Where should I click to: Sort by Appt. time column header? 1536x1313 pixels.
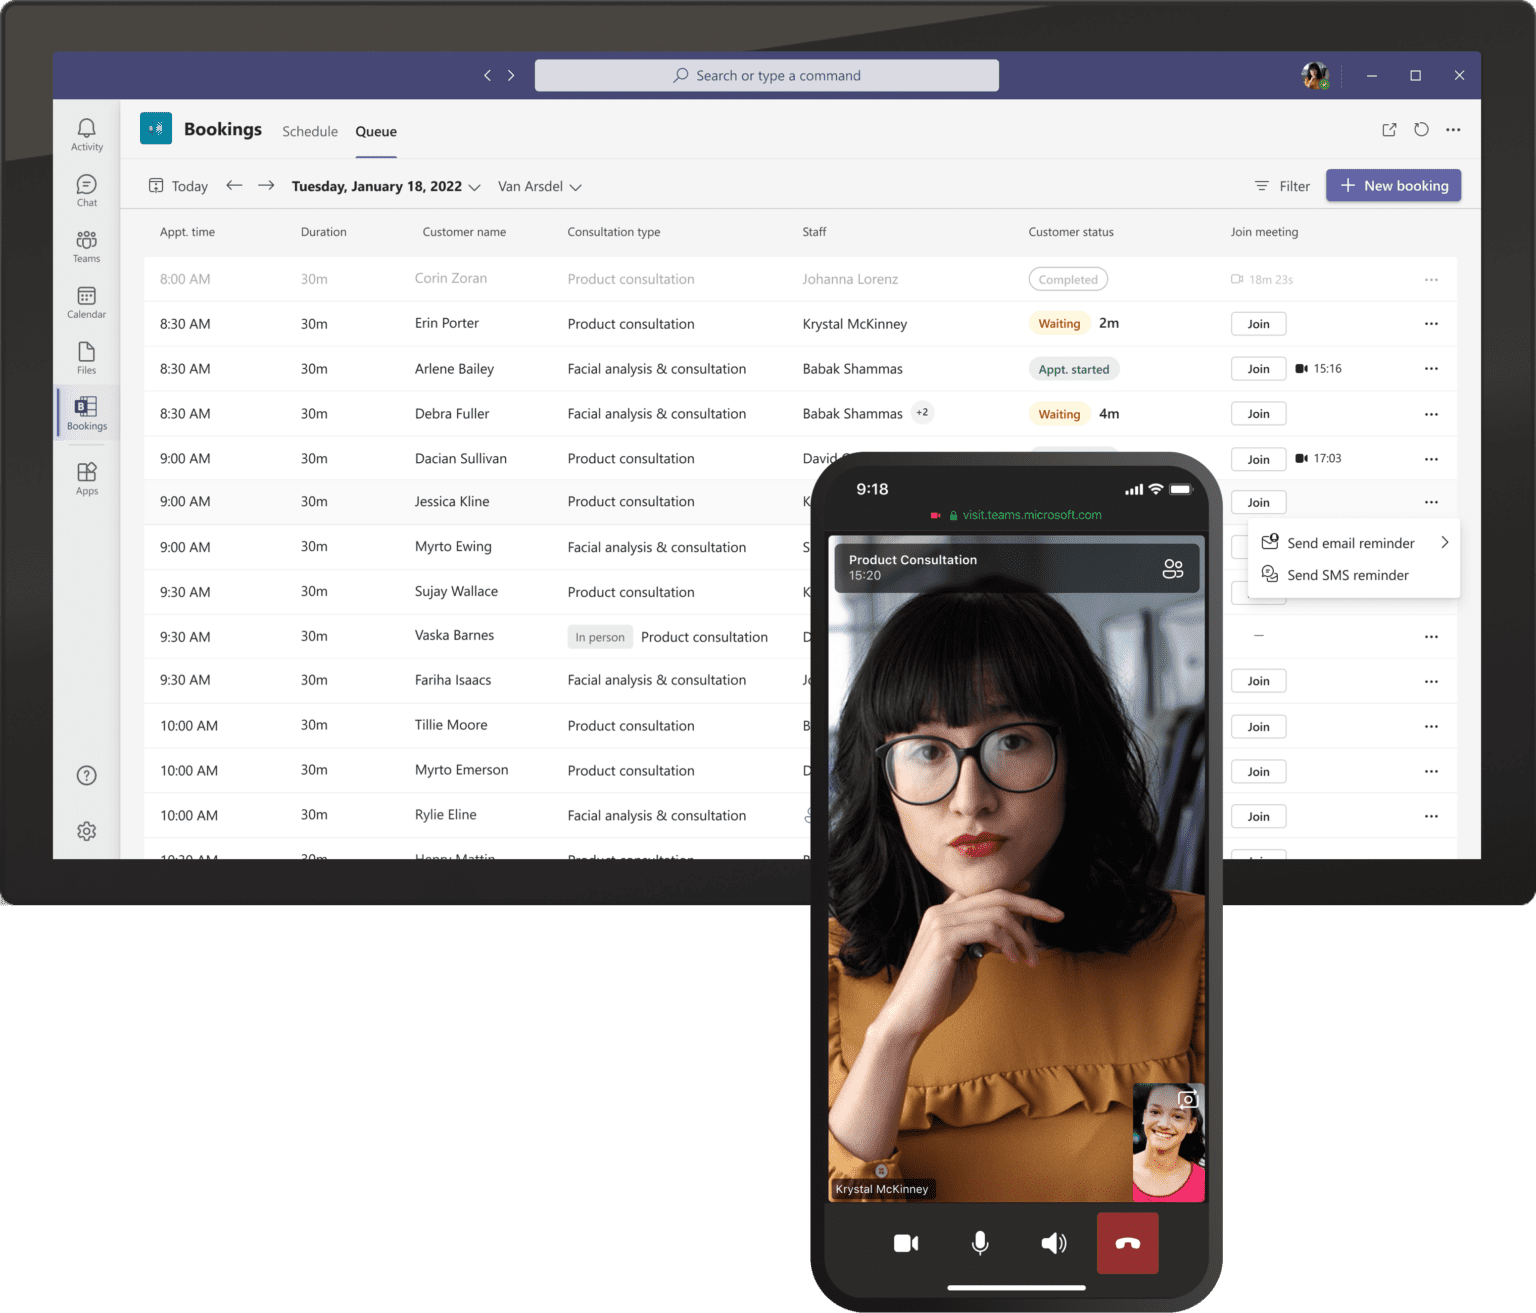tap(187, 232)
